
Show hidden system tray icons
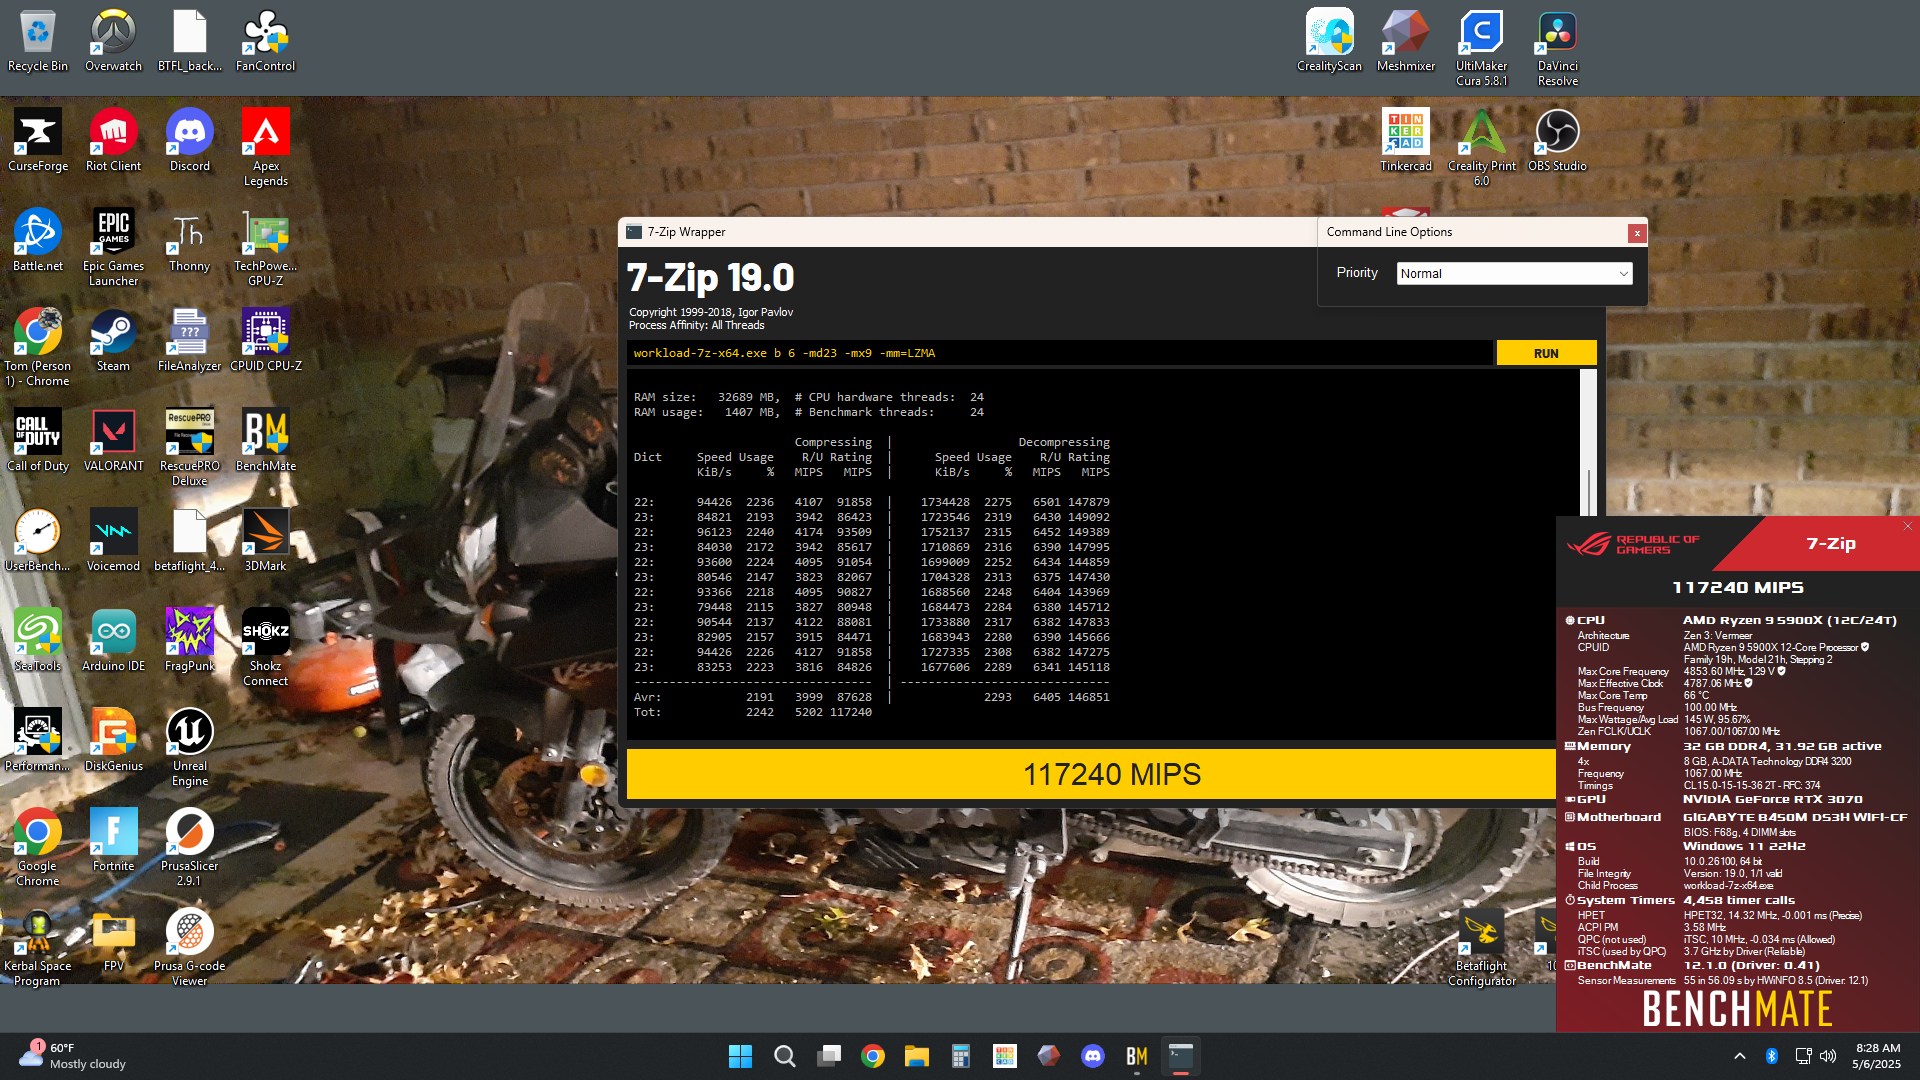pos(1740,1056)
